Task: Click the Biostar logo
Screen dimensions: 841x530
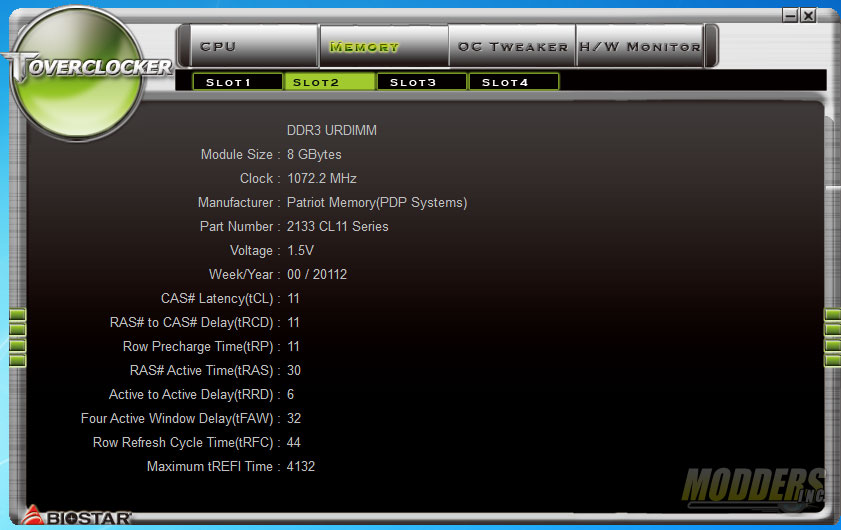Action: 77,516
